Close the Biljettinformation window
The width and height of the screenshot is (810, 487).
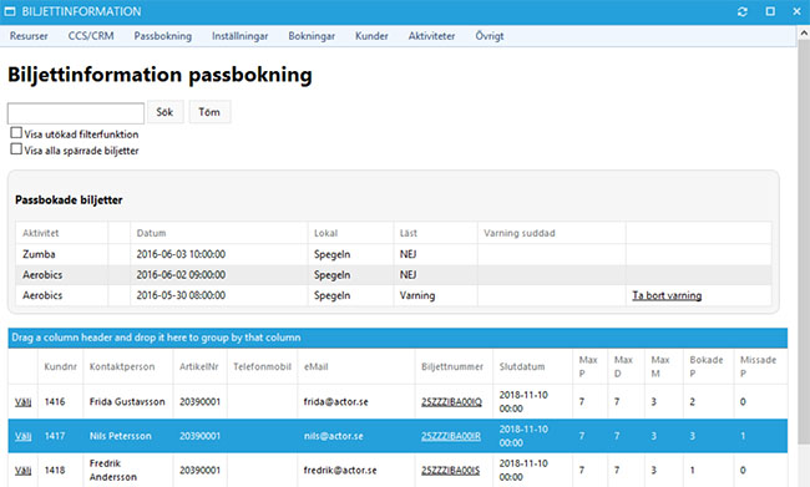coord(797,11)
